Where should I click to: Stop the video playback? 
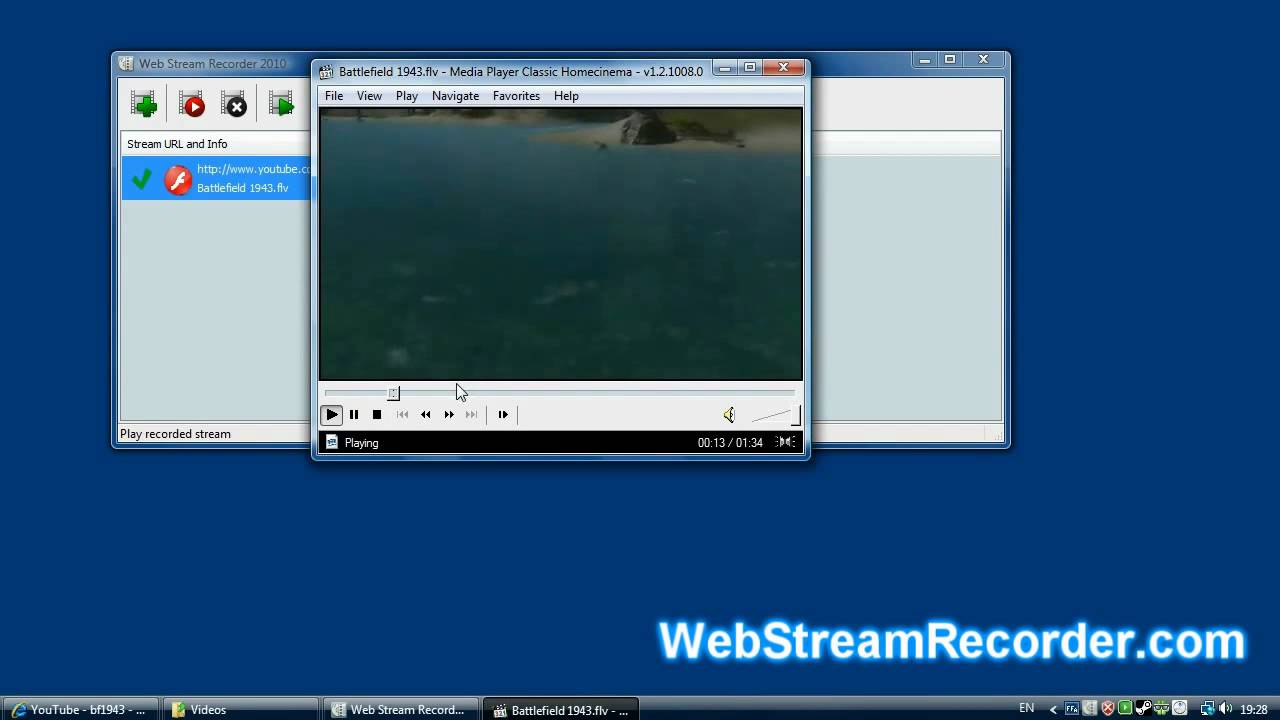[x=377, y=414]
